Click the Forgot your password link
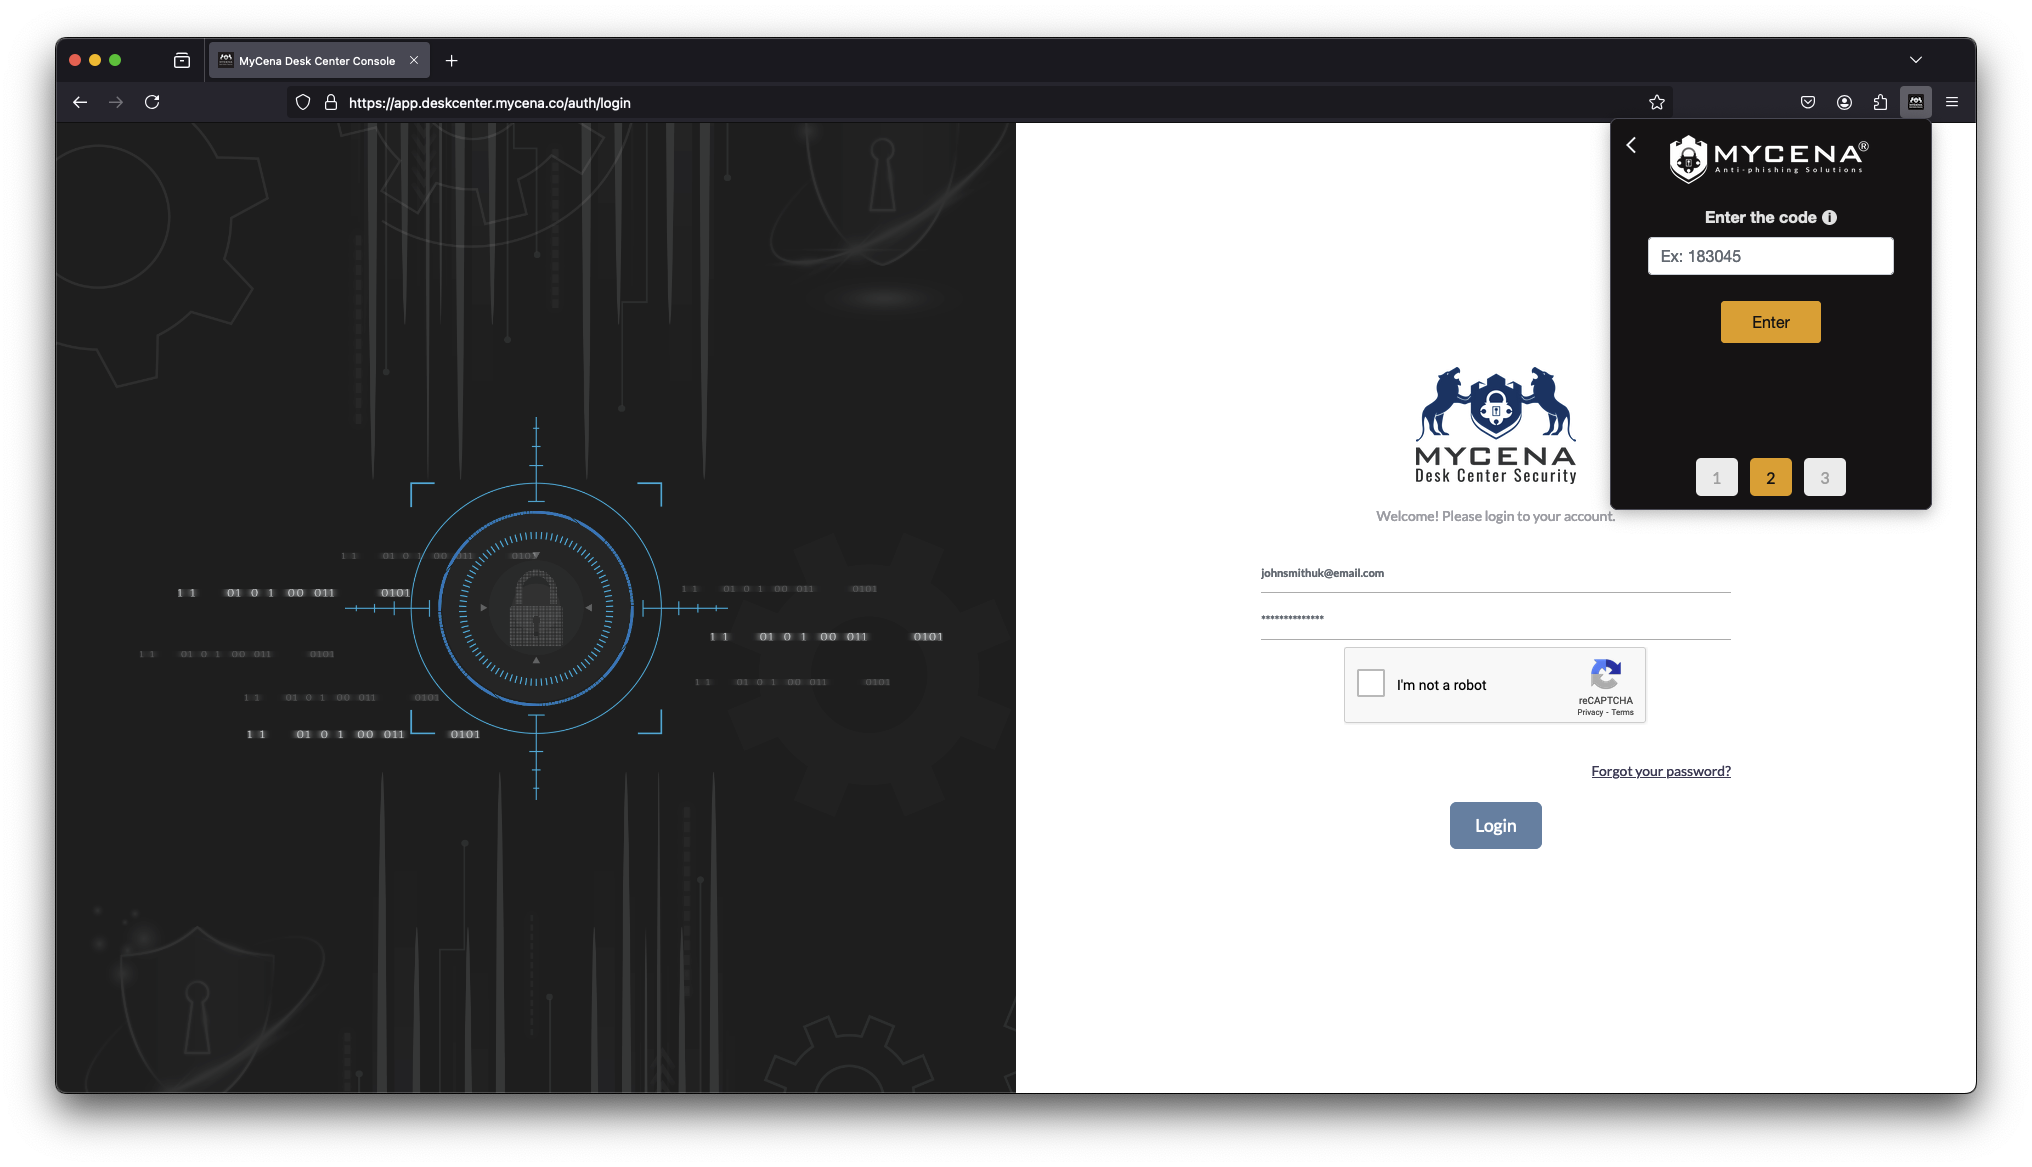Screen dimensions: 2032x1167 pyautogui.click(x=1660, y=771)
